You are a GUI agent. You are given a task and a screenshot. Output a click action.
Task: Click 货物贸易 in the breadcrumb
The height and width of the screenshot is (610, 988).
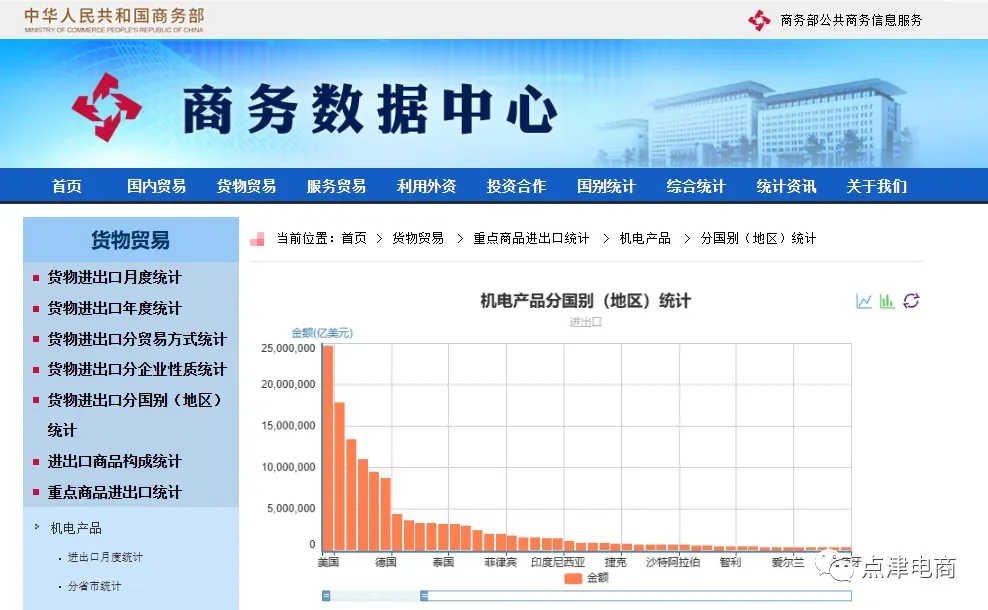click(418, 238)
